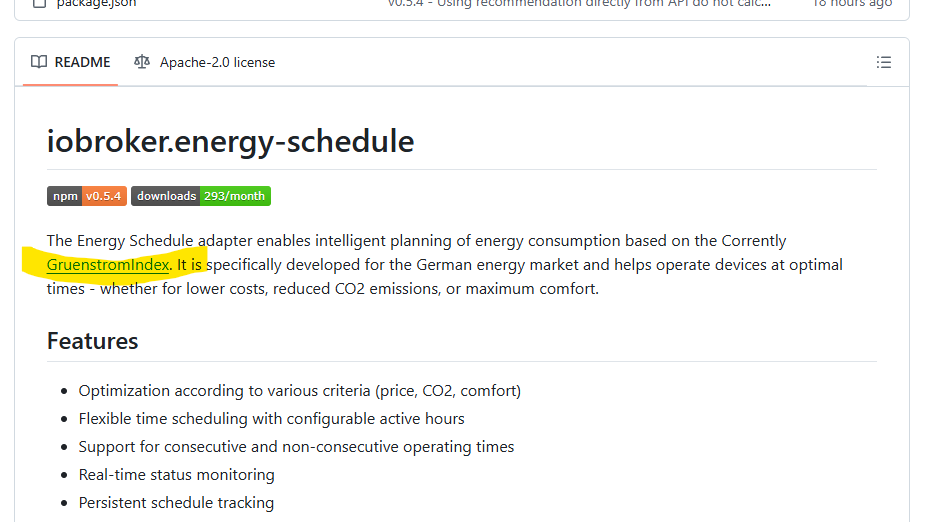The width and height of the screenshot is (929, 522).
Task: Click the 'Persistent schedule tracking' bullet
Action: [176, 502]
